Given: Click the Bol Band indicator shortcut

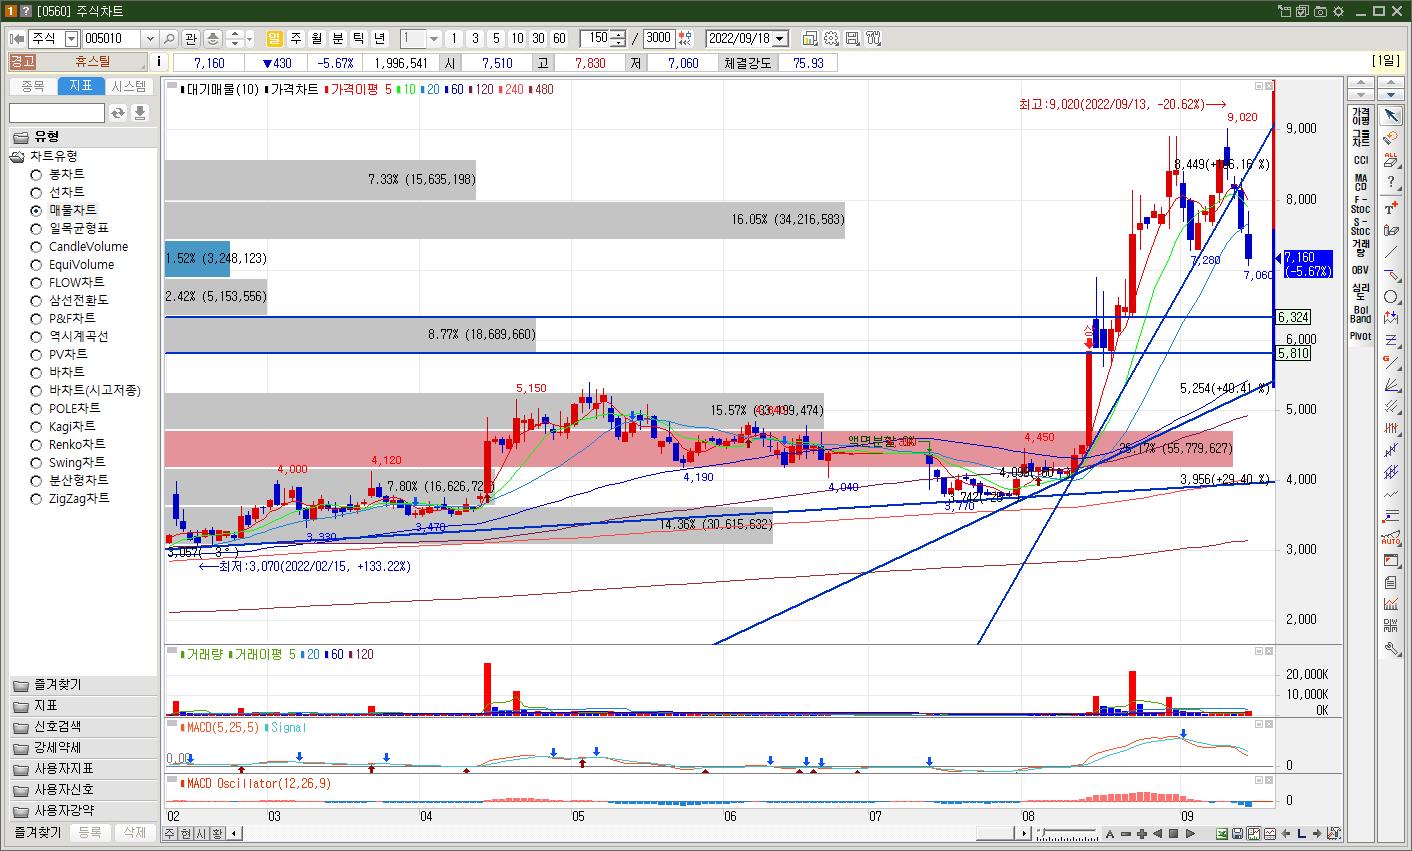Looking at the screenshot, I should pos(1361,314).
